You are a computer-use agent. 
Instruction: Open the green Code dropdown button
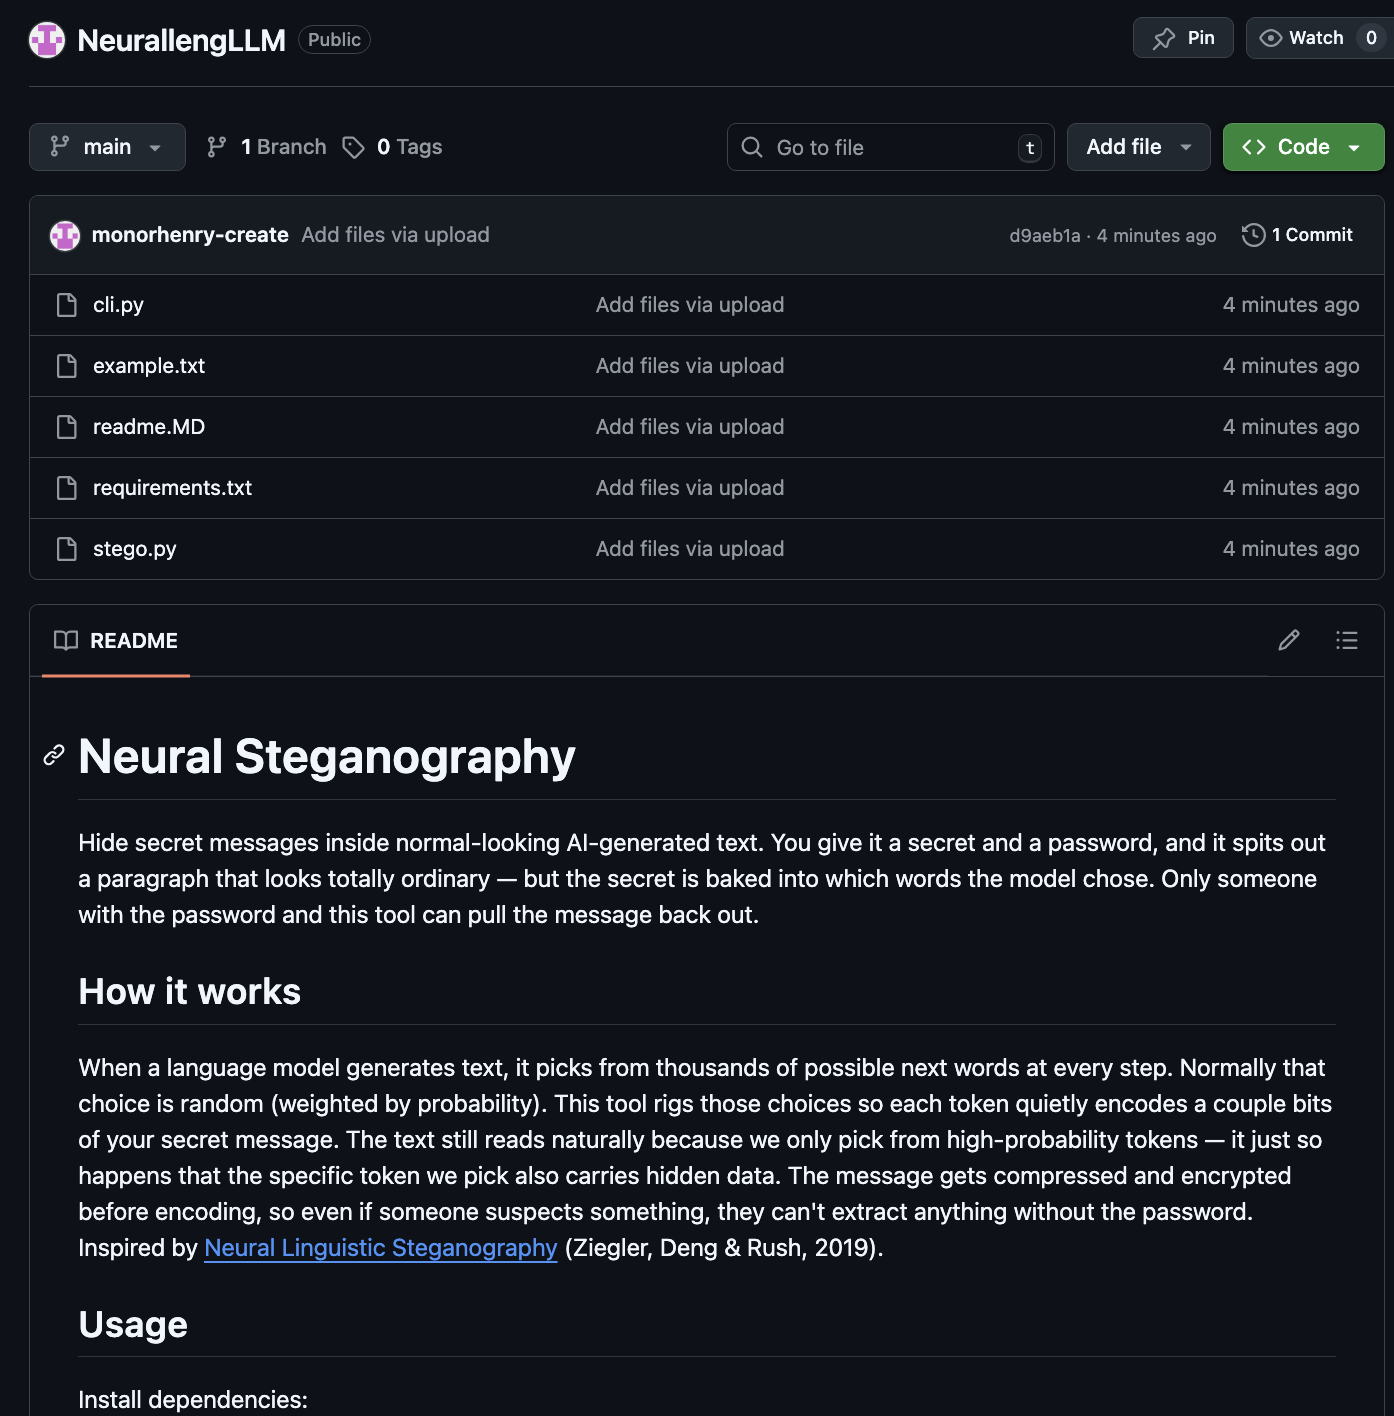pyautogui.click(x=1303, y=147)
